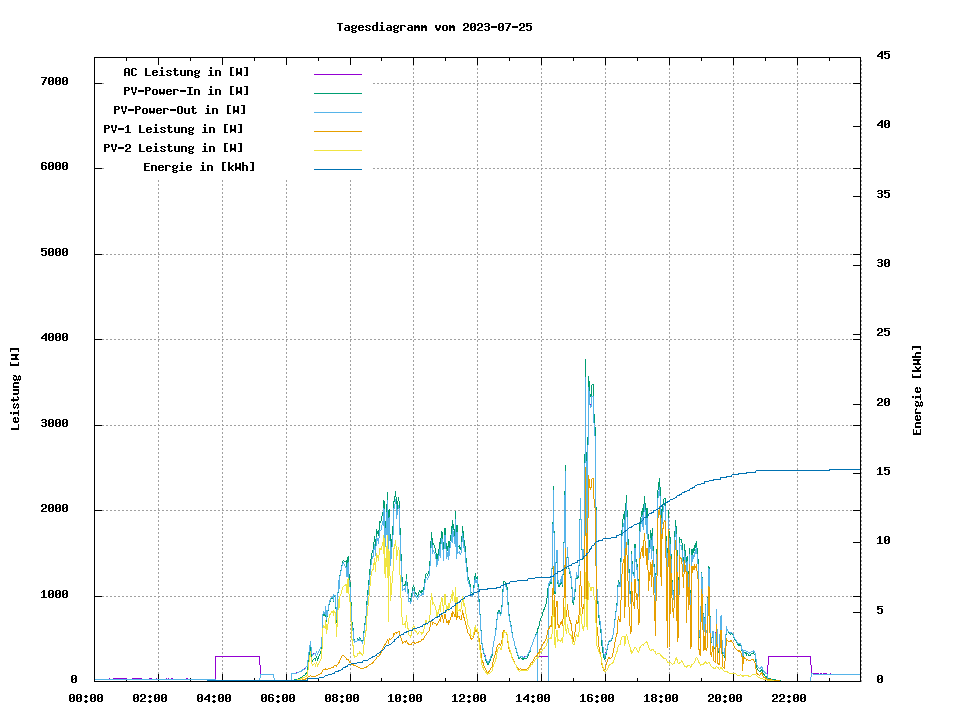Click the Leistung [W] left axis title

(16, 389)
